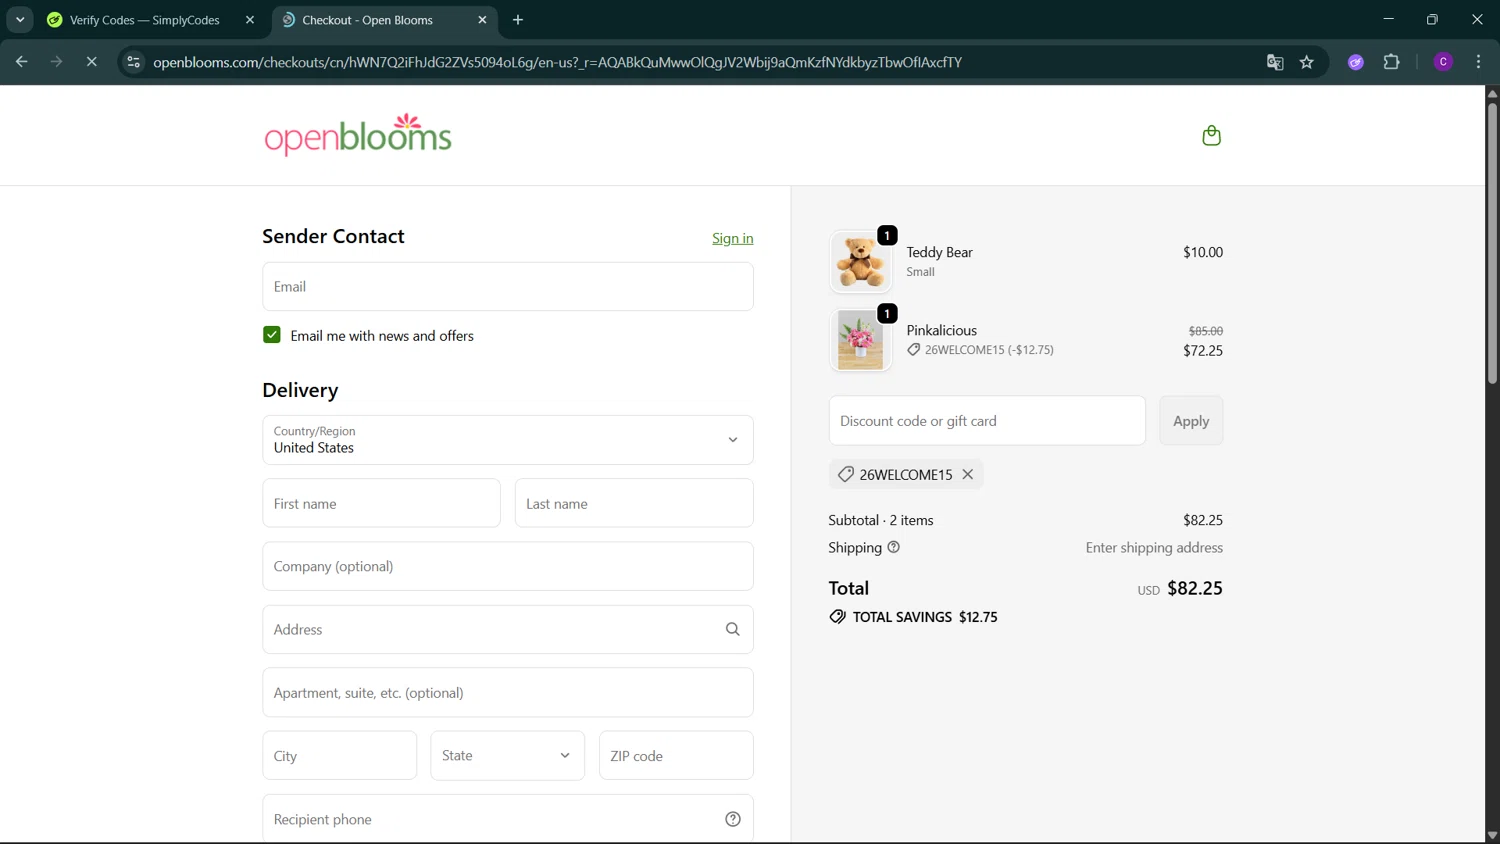Click the Sender Contact heading
Screen dimensions: 1500x844
point(333,236)
